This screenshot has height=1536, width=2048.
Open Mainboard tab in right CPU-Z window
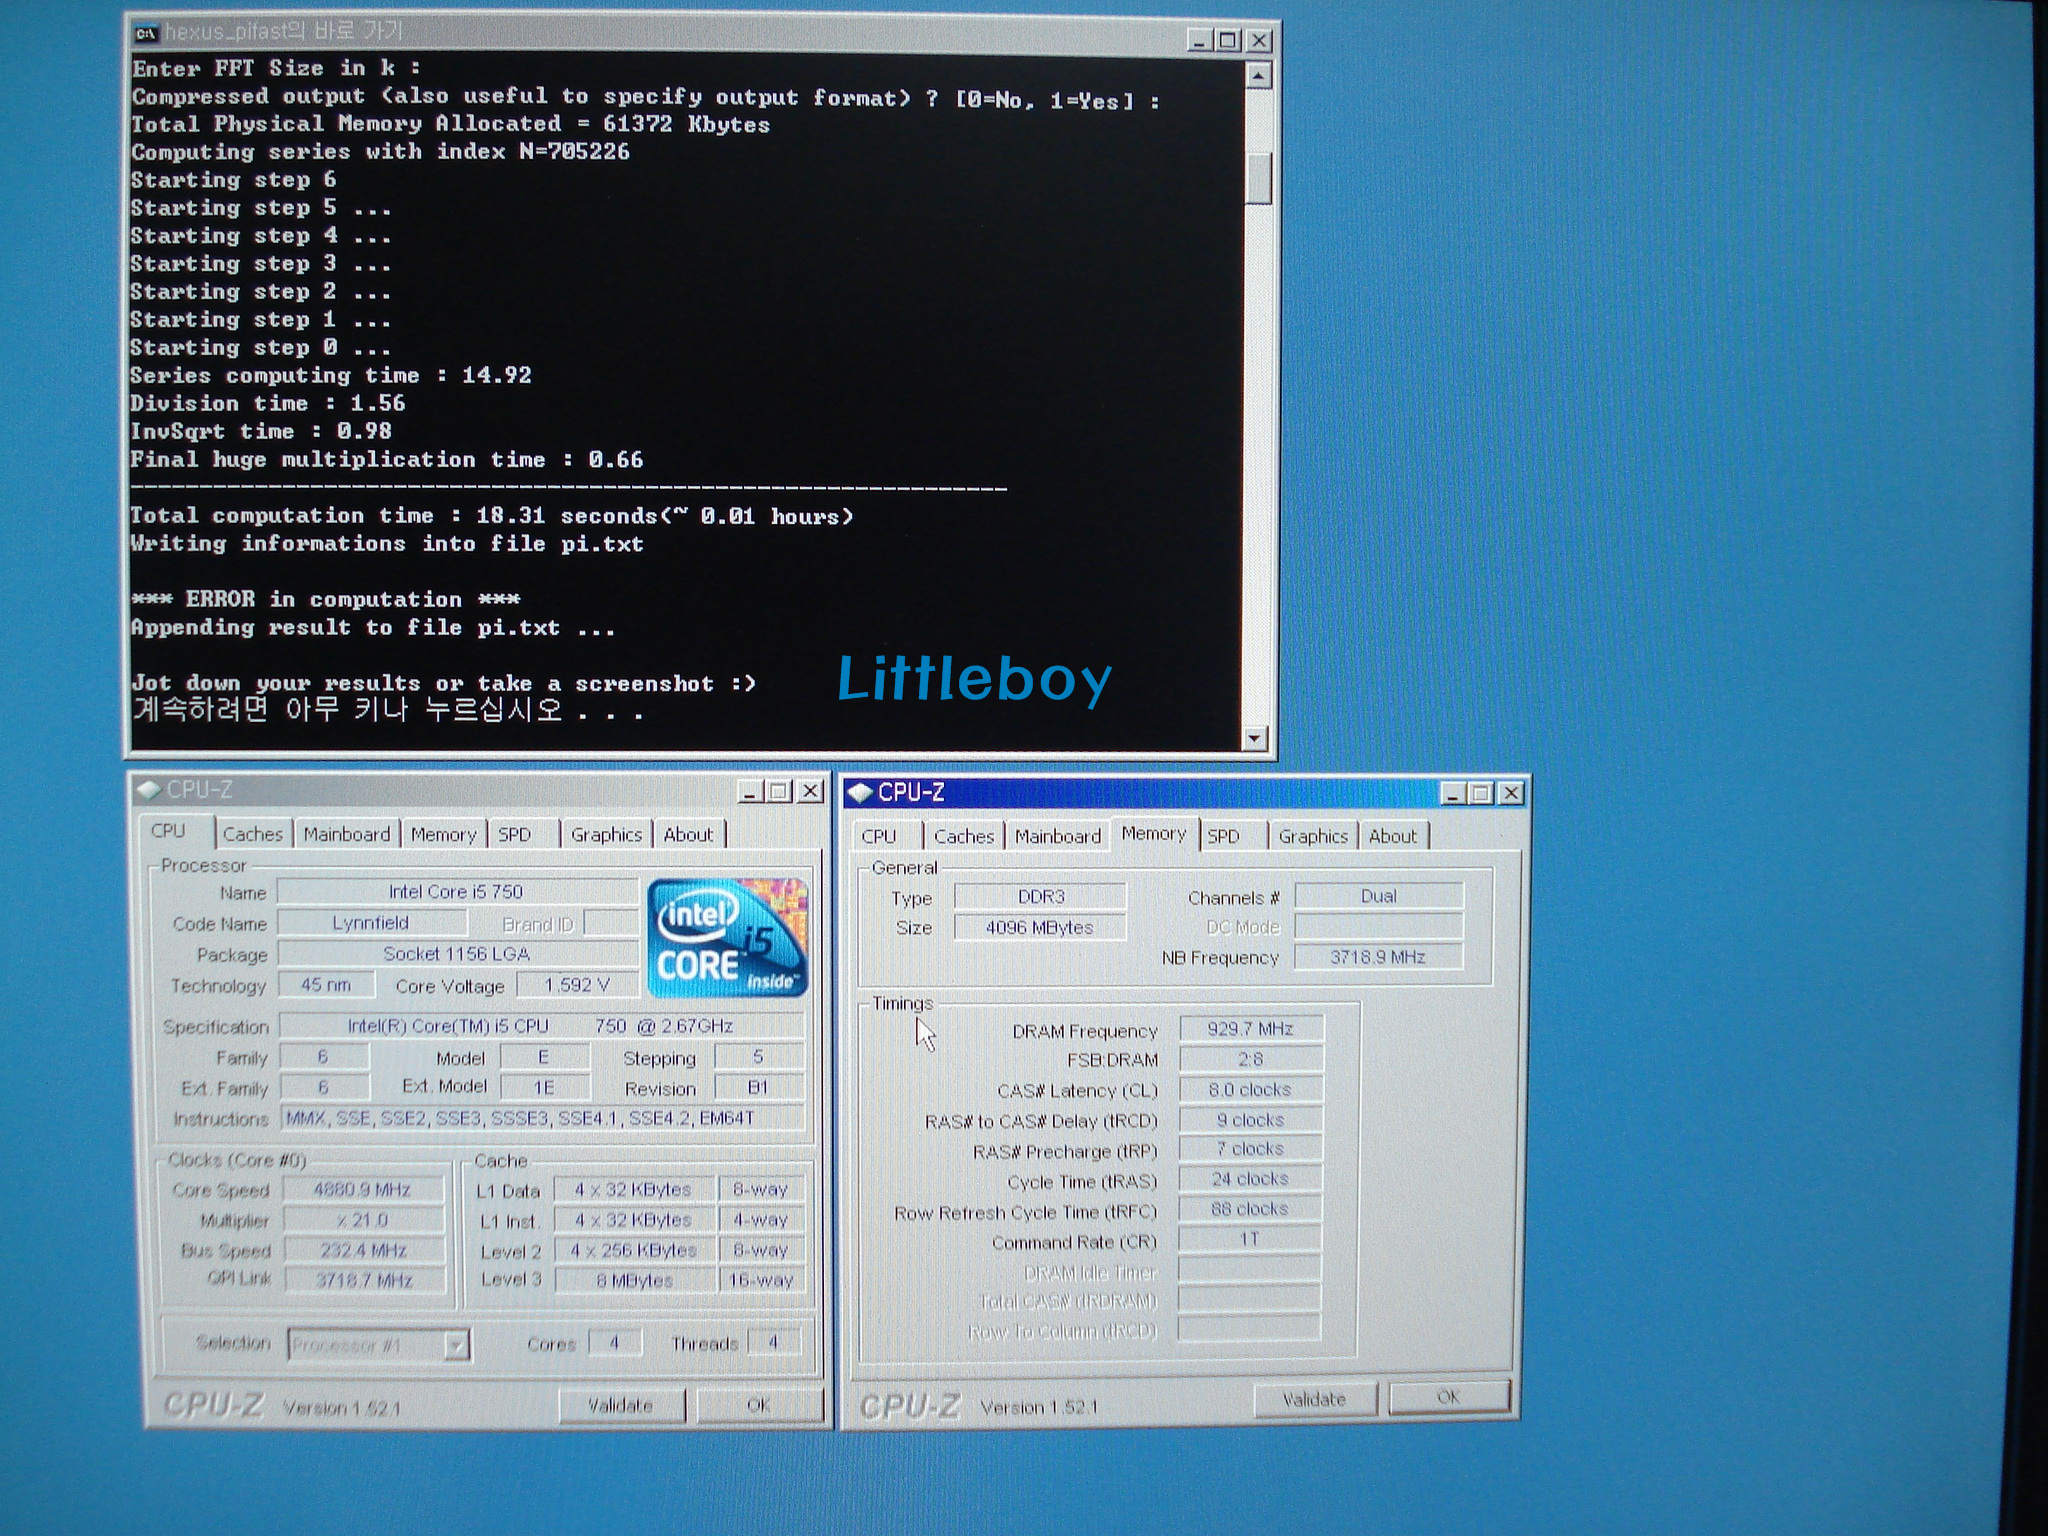(x=1057, y=836)
